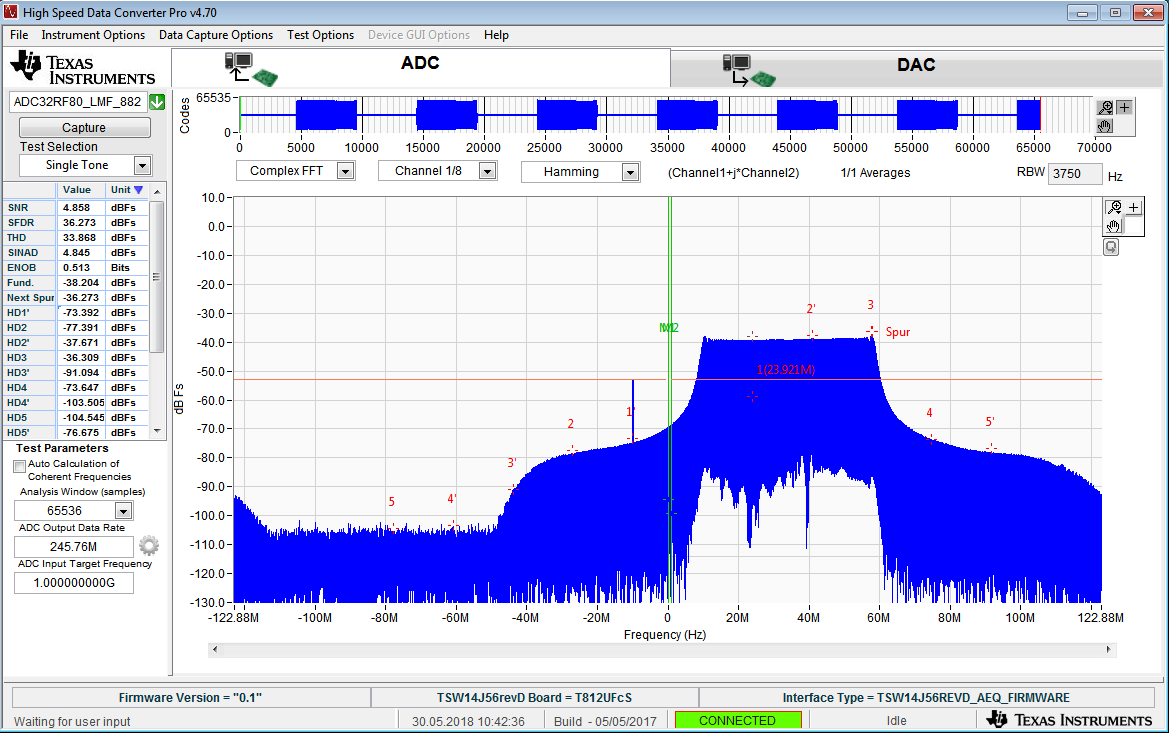Viewport: 1173px width, 733px height.
Task: Click the SNR value 4.858 cell
Action: pyautogui.click(x=81, y=208)
